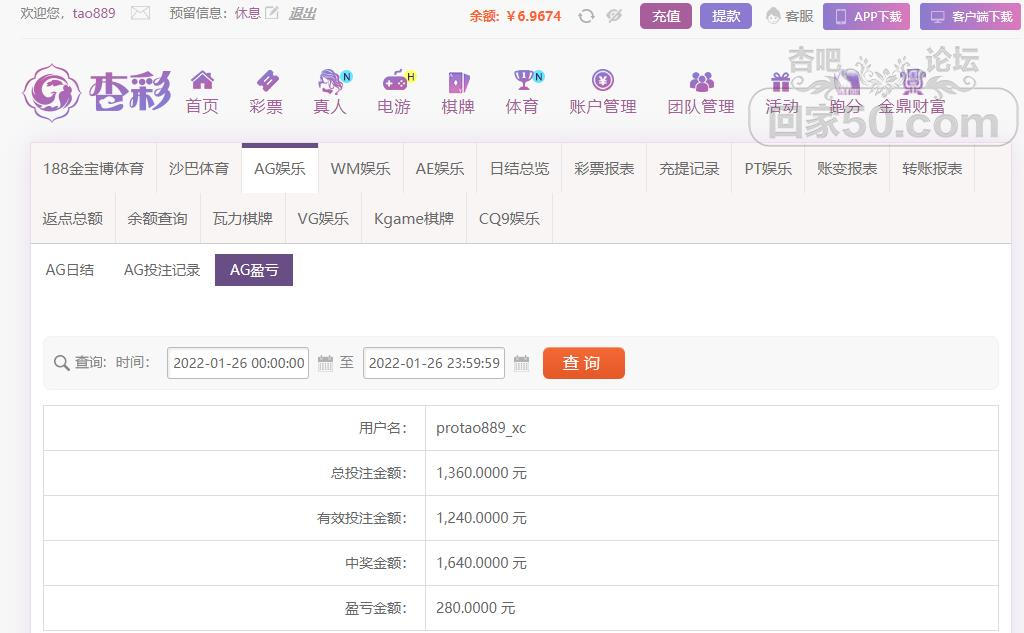Screen dimensions: 1024x633
Task: Open calendar picker for end date
Action: click(x=521, y=363)
